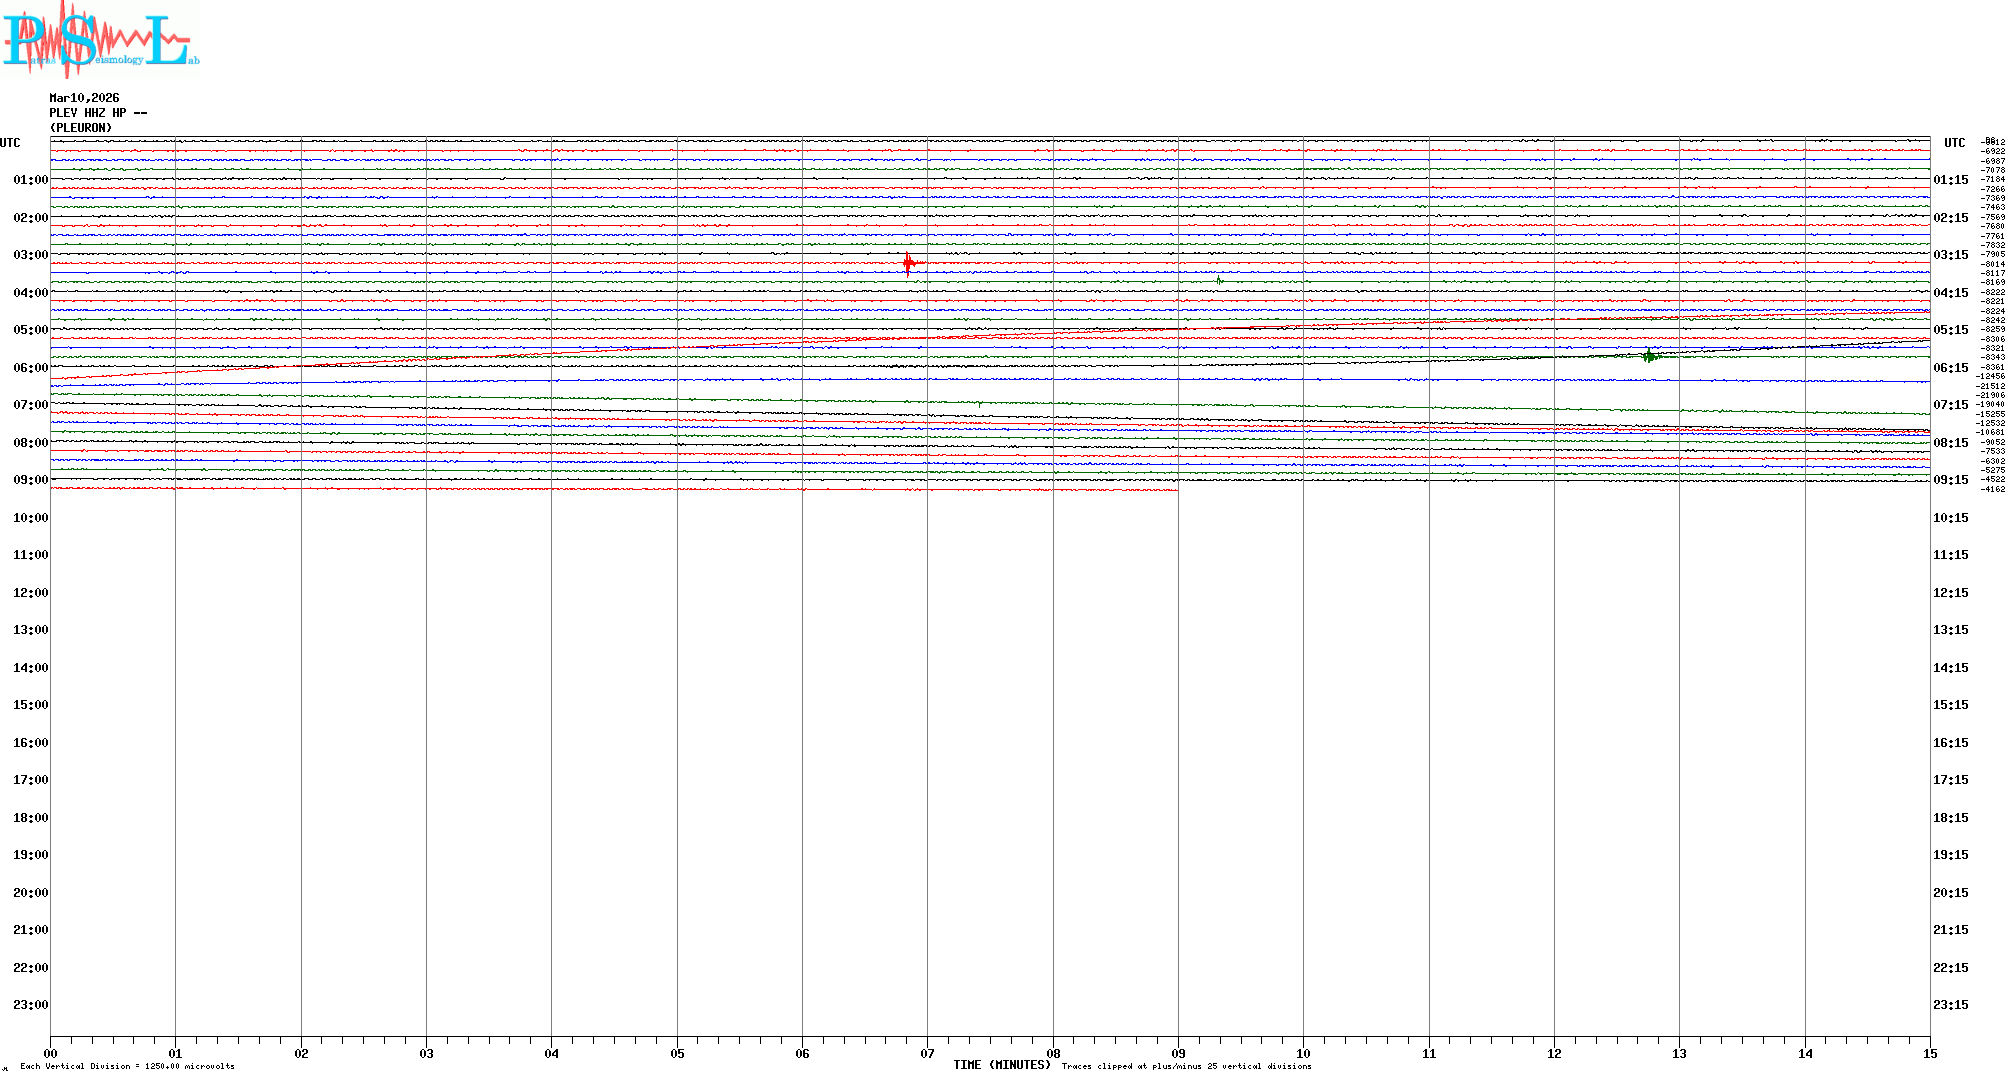Click the red seismic event spike at 03:00
The width and height of the screenshot is (2010, 1080).
(x=908, y=263)
